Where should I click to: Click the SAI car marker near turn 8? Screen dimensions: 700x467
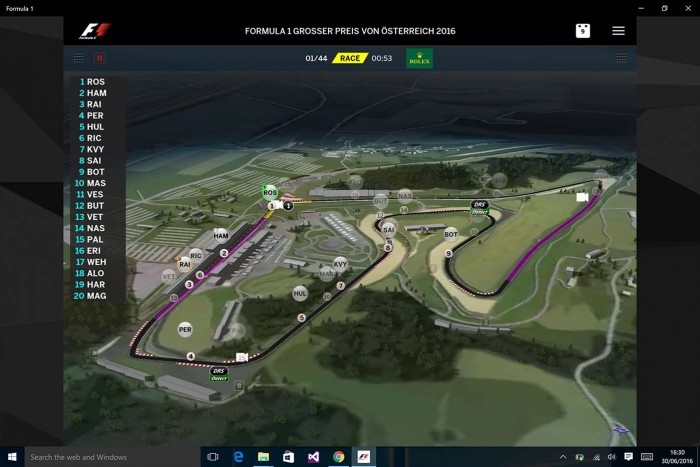[x=389, y=230]
